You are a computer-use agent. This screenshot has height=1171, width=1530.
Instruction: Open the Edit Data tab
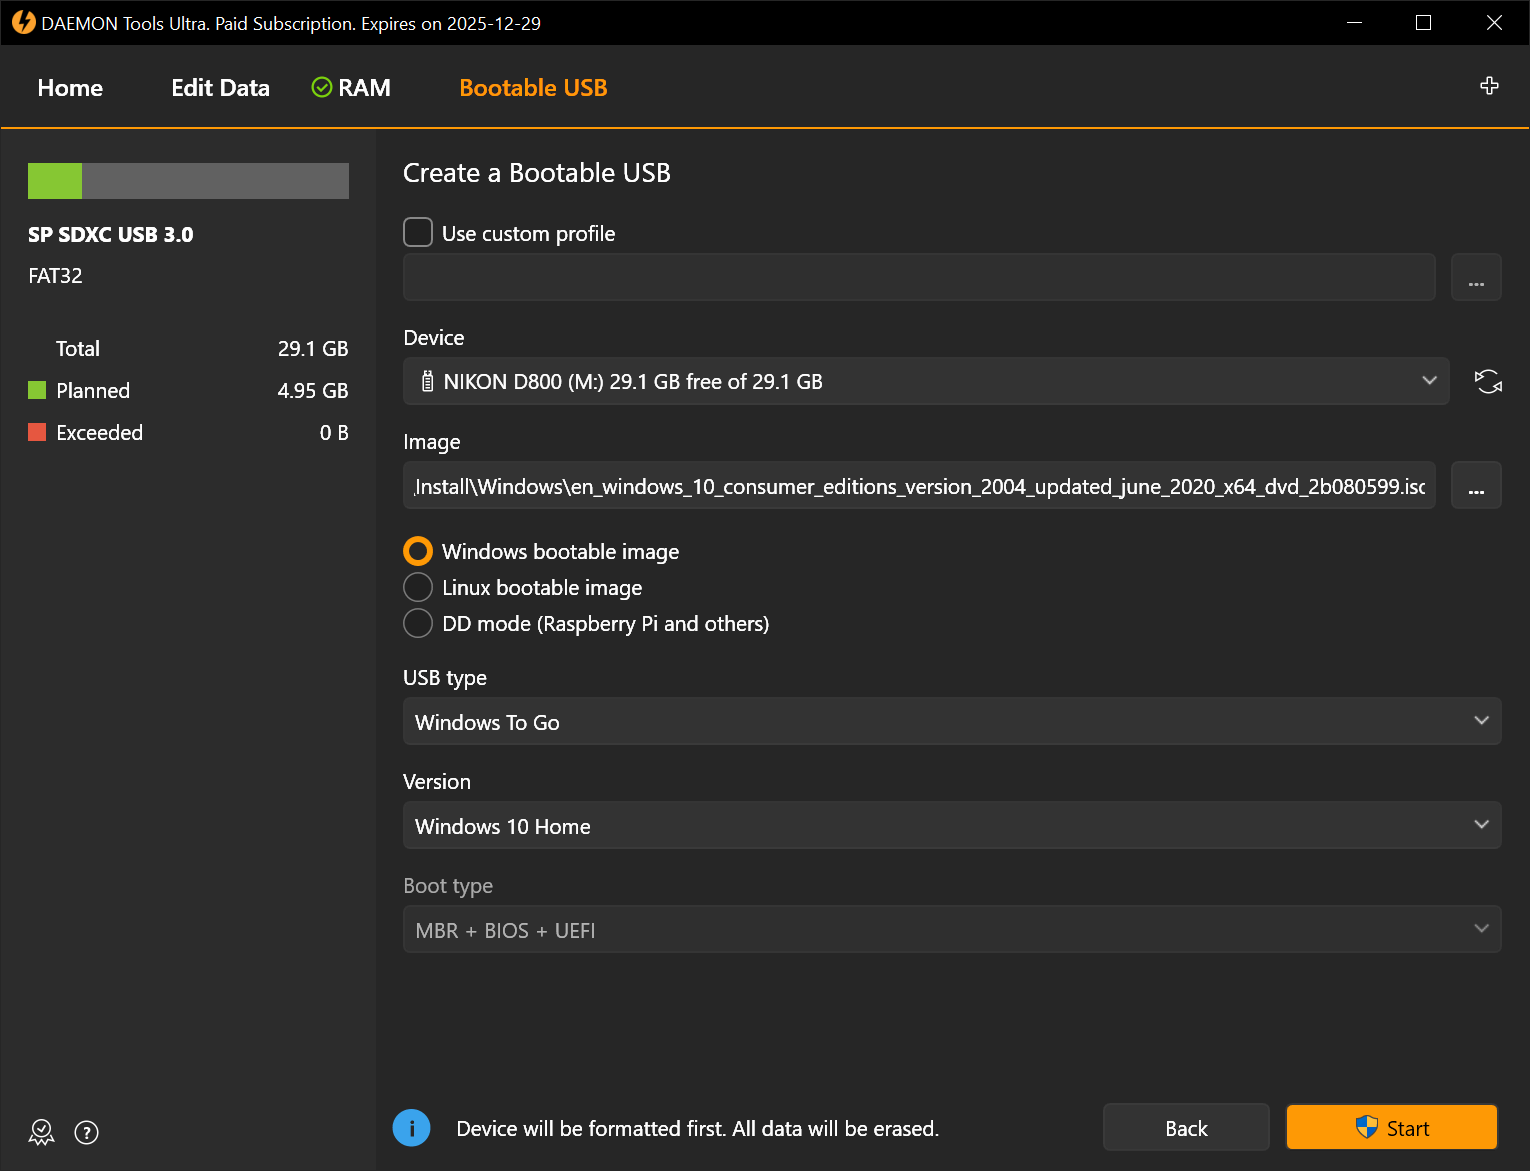[x=220, y=88]
